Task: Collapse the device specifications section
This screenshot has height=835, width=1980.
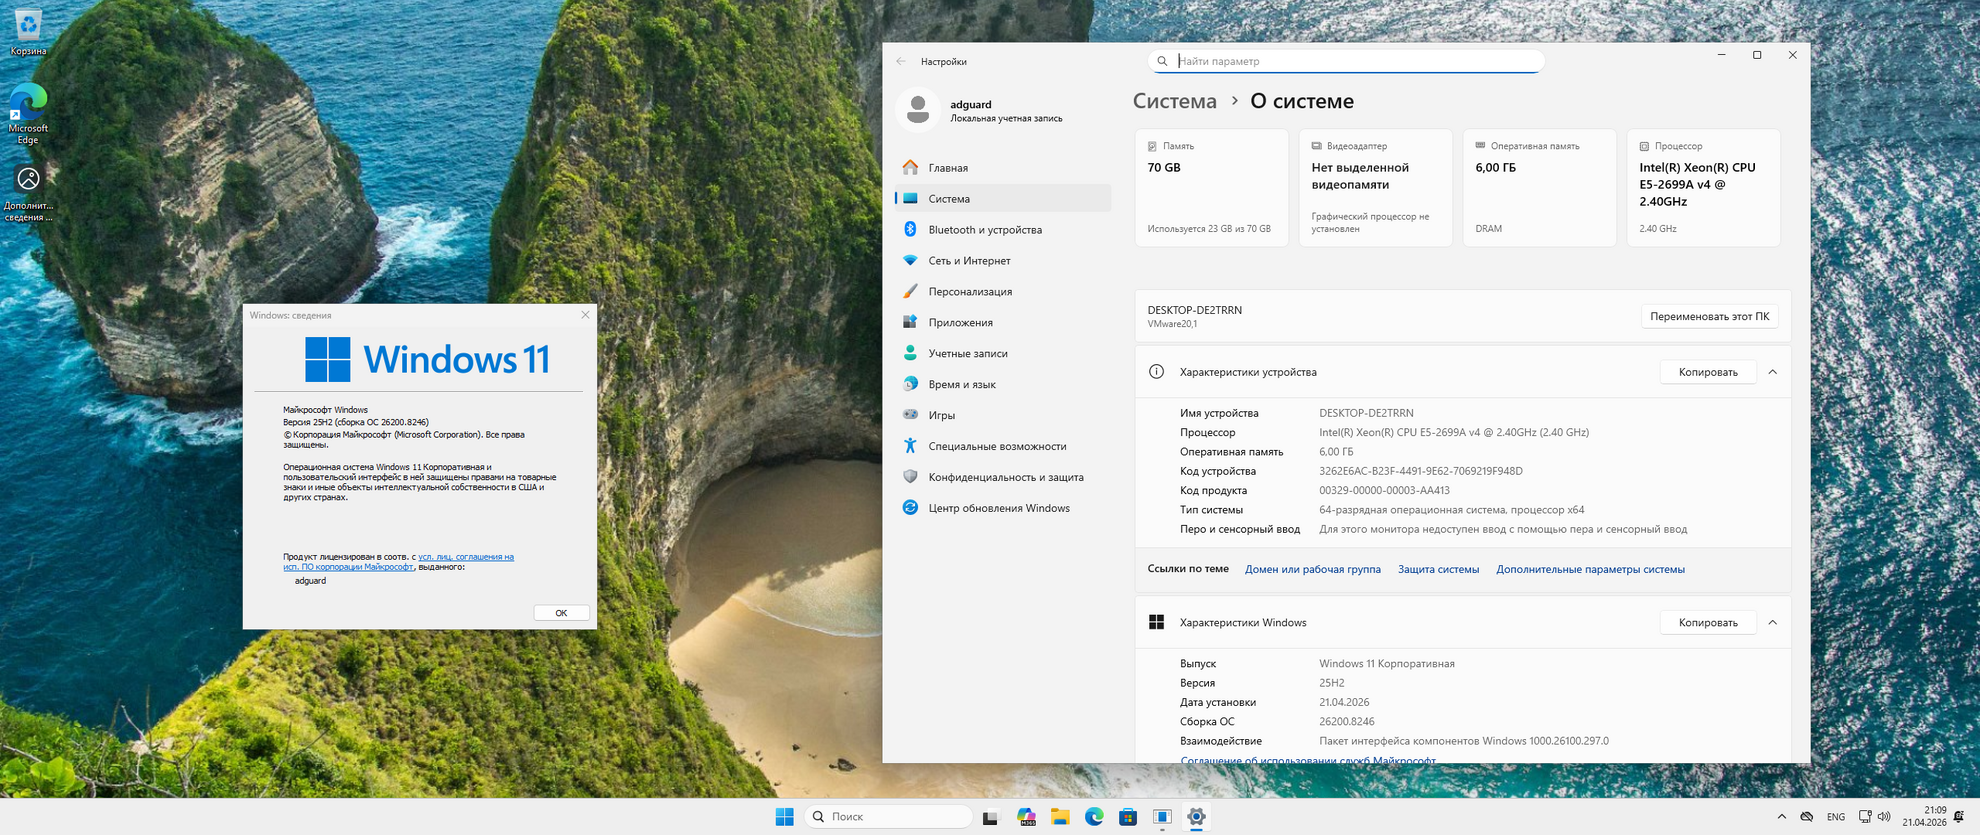Action: [x=1772, y=372]
